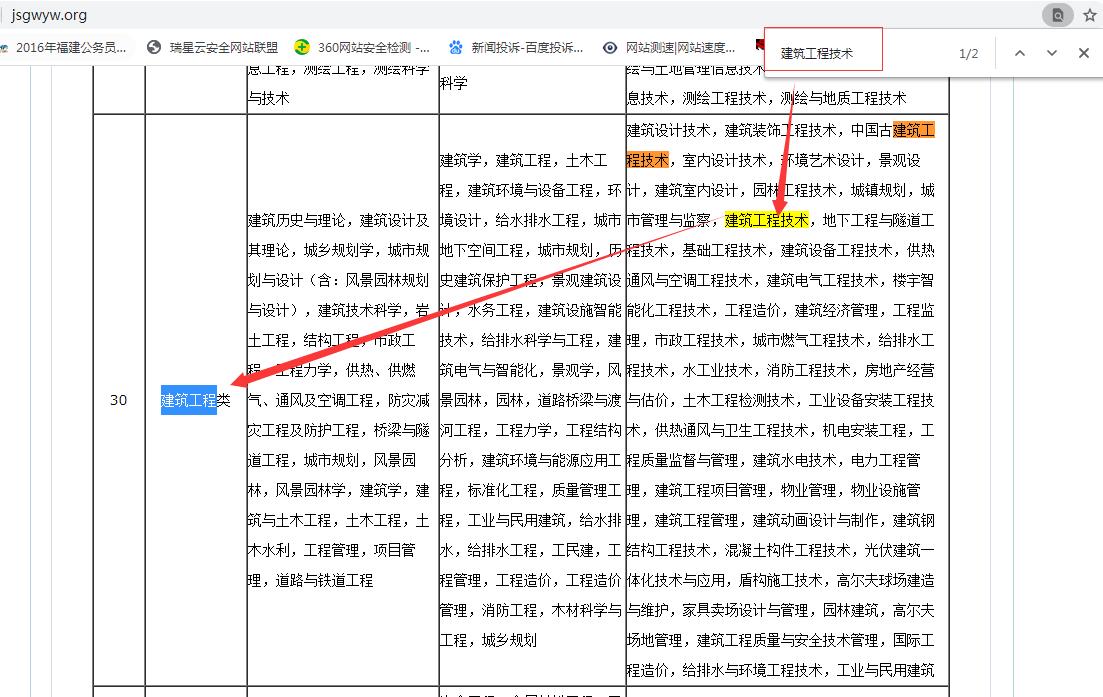Click the line 管理，消防工程，木材科学与

530,610
